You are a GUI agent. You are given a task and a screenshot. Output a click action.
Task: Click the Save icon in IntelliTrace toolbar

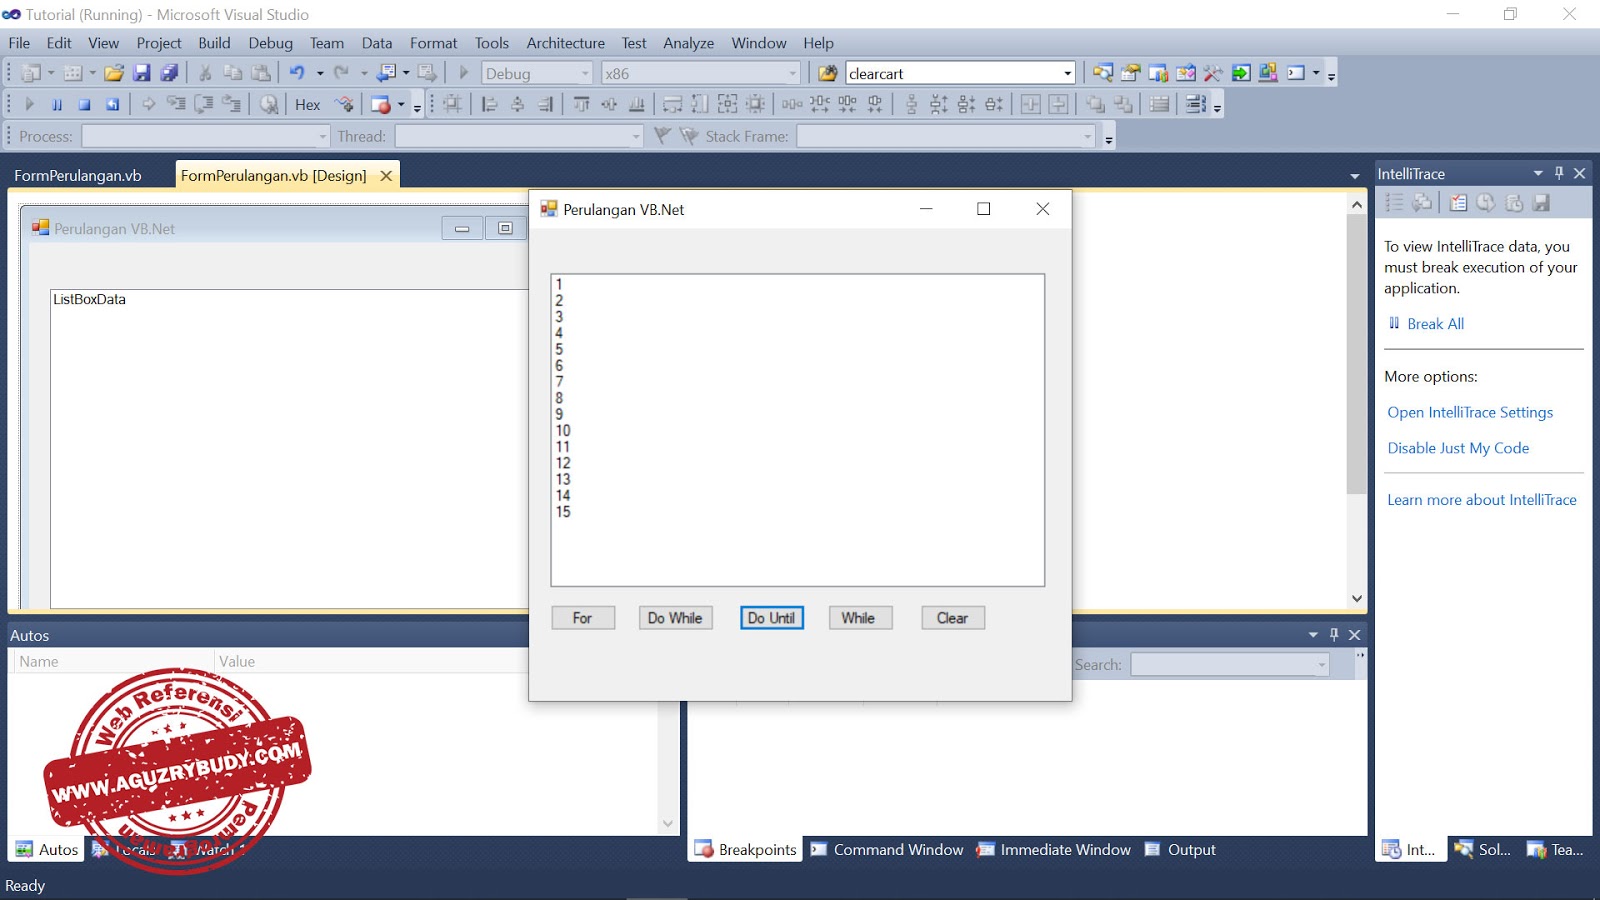[1541, 203]
